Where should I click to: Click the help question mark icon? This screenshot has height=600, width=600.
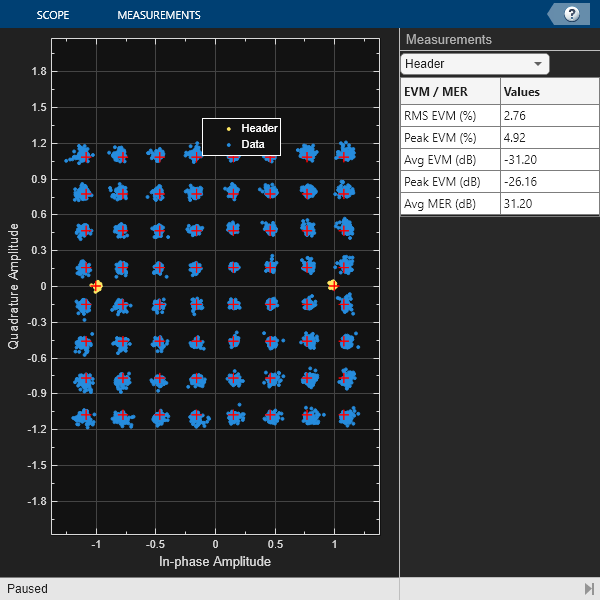(572, 14)
